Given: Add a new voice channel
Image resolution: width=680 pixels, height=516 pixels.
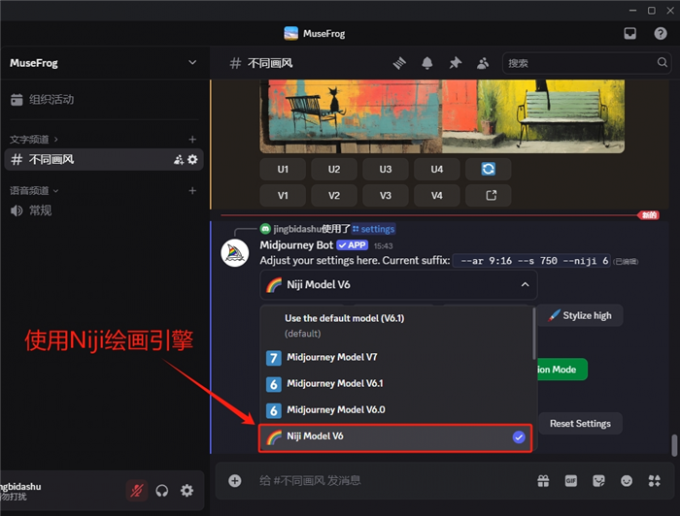Looking at the screenshot, I should pos(193,190).
